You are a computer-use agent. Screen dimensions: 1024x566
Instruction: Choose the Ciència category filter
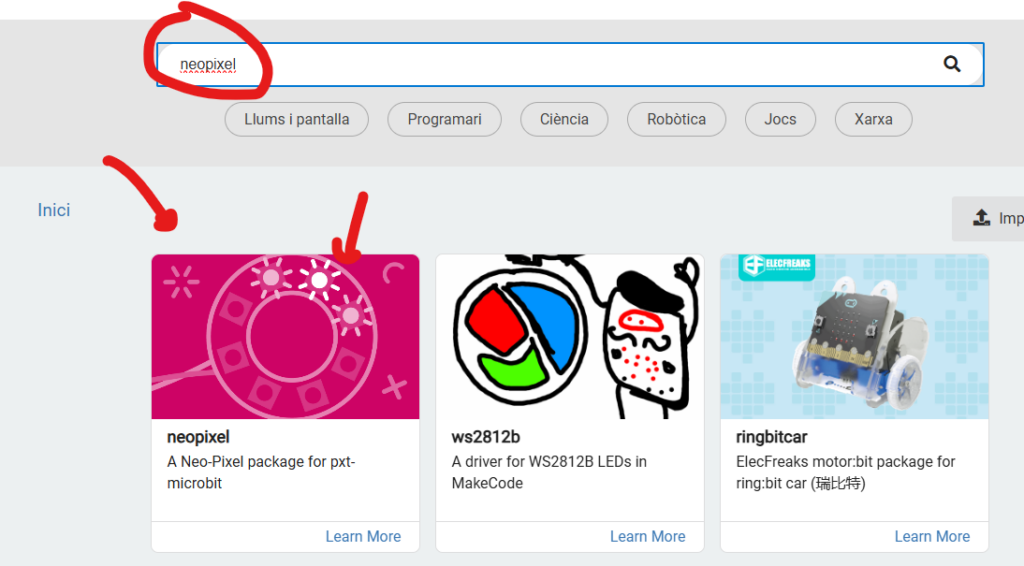pos(564,119)
